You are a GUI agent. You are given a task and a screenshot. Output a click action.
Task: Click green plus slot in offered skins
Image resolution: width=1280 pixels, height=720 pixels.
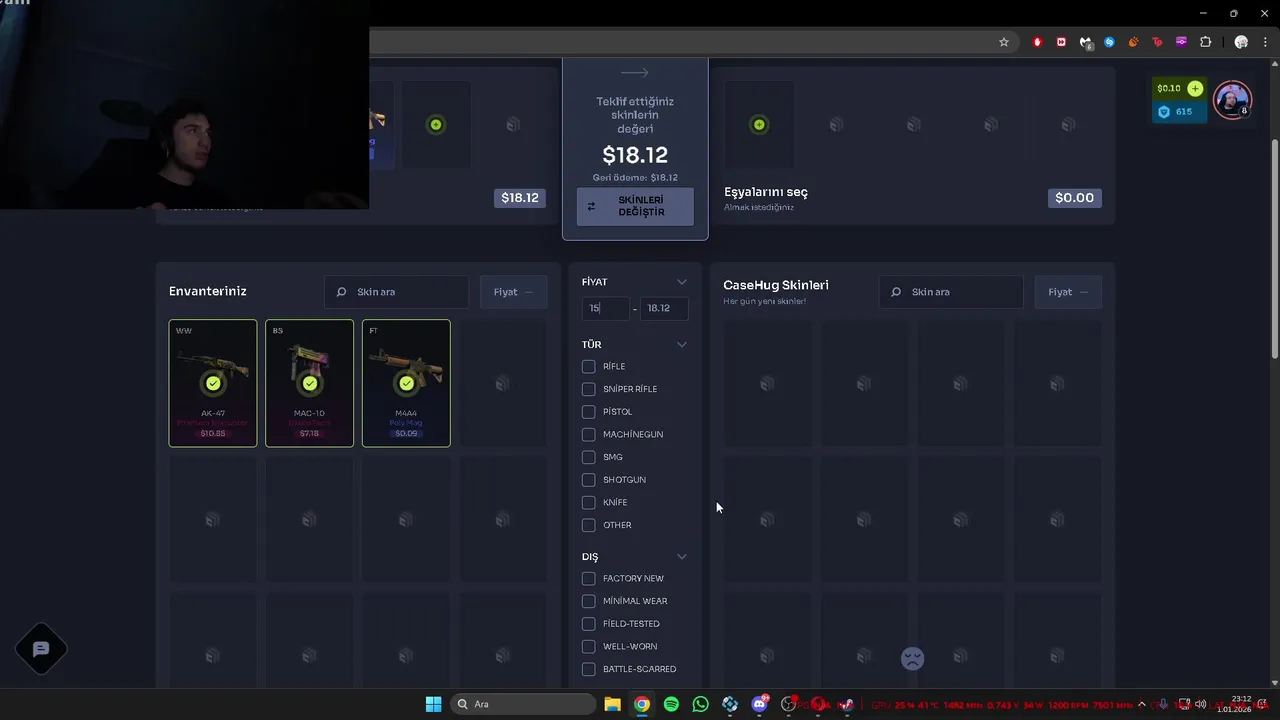(436, 125)
